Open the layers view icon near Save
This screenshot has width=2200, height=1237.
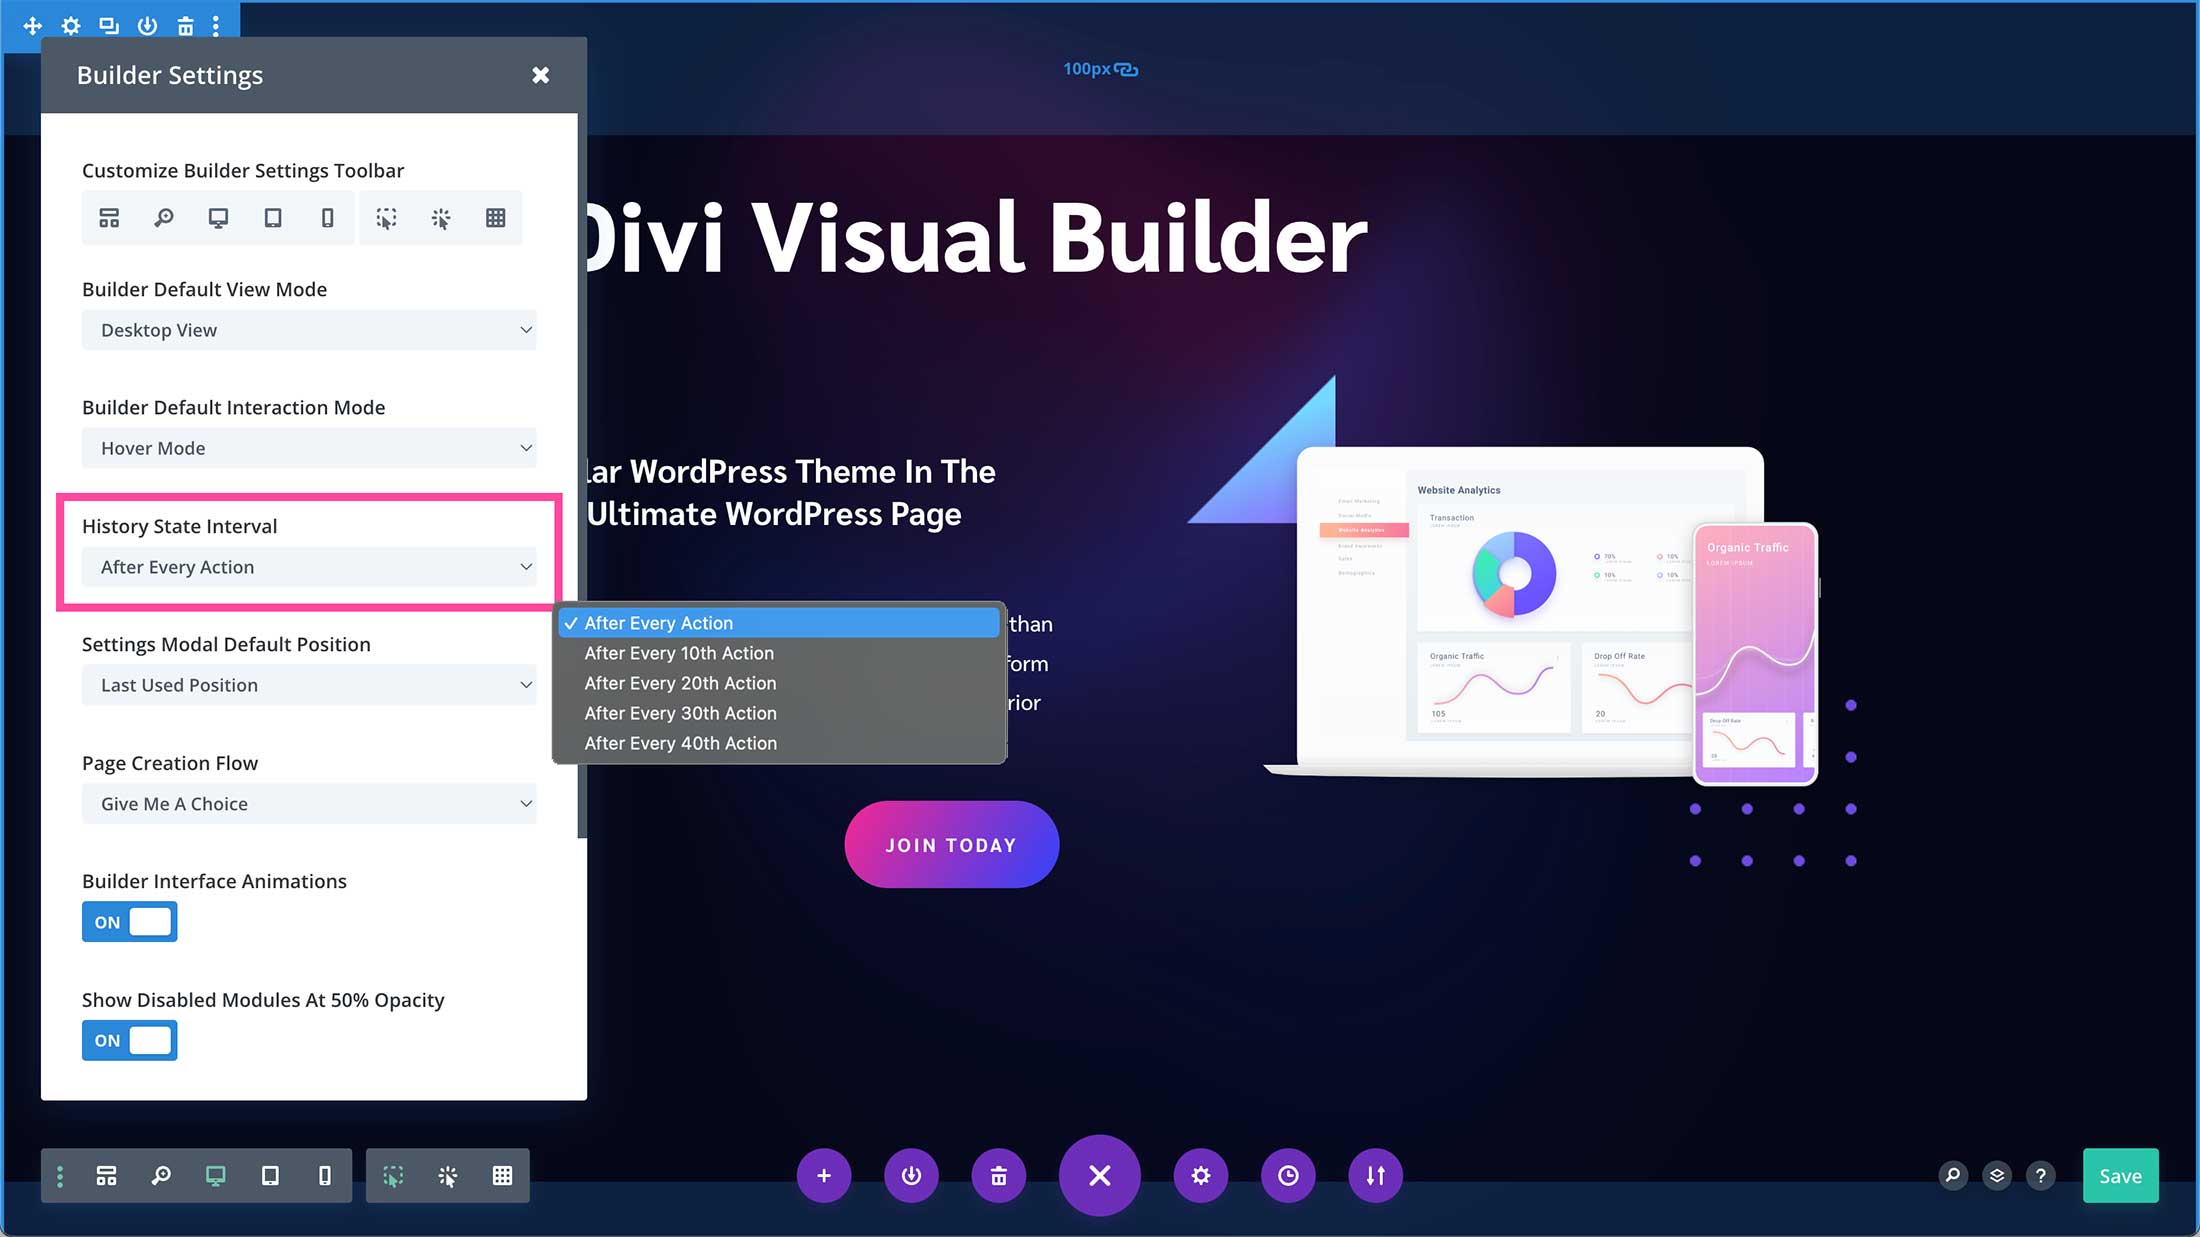[1997, 1175]
